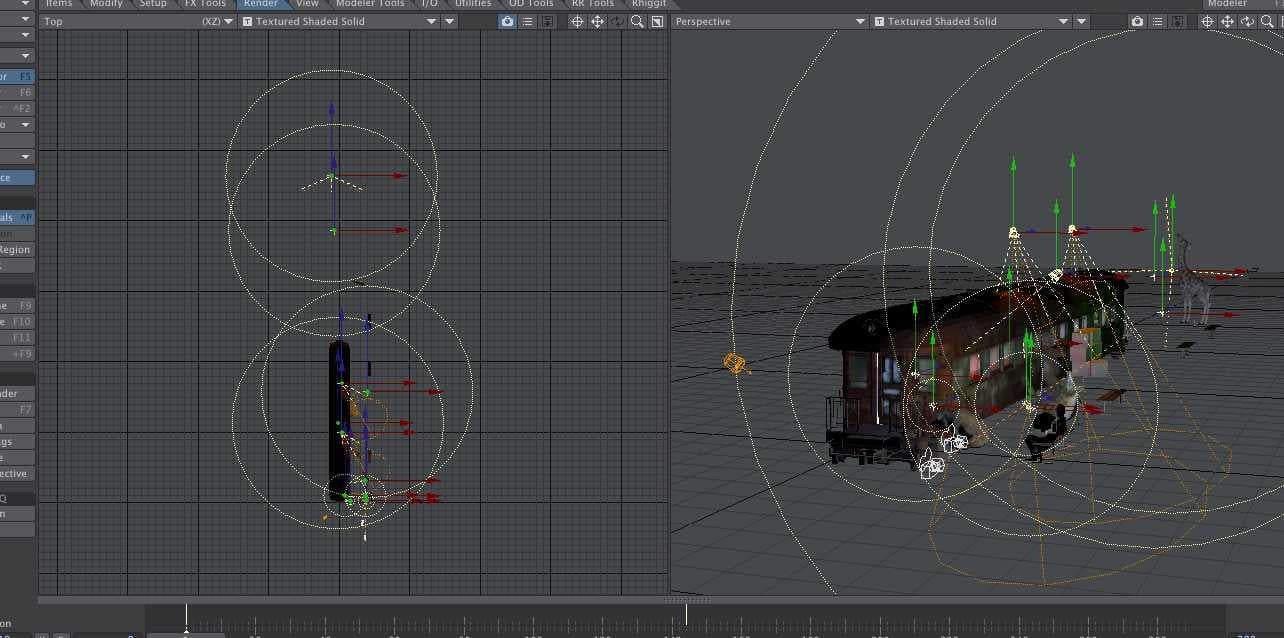The image size is (1284, 638).
Task: Click the timeline frame slider track
Action: [685, 621]
